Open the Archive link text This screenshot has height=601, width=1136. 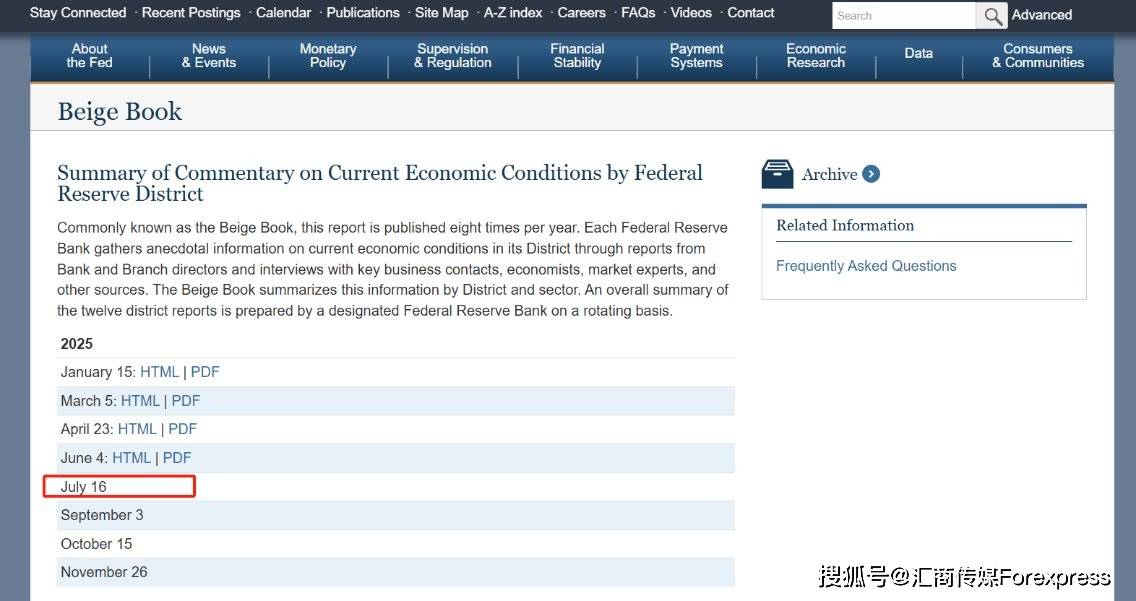point(829,175)
